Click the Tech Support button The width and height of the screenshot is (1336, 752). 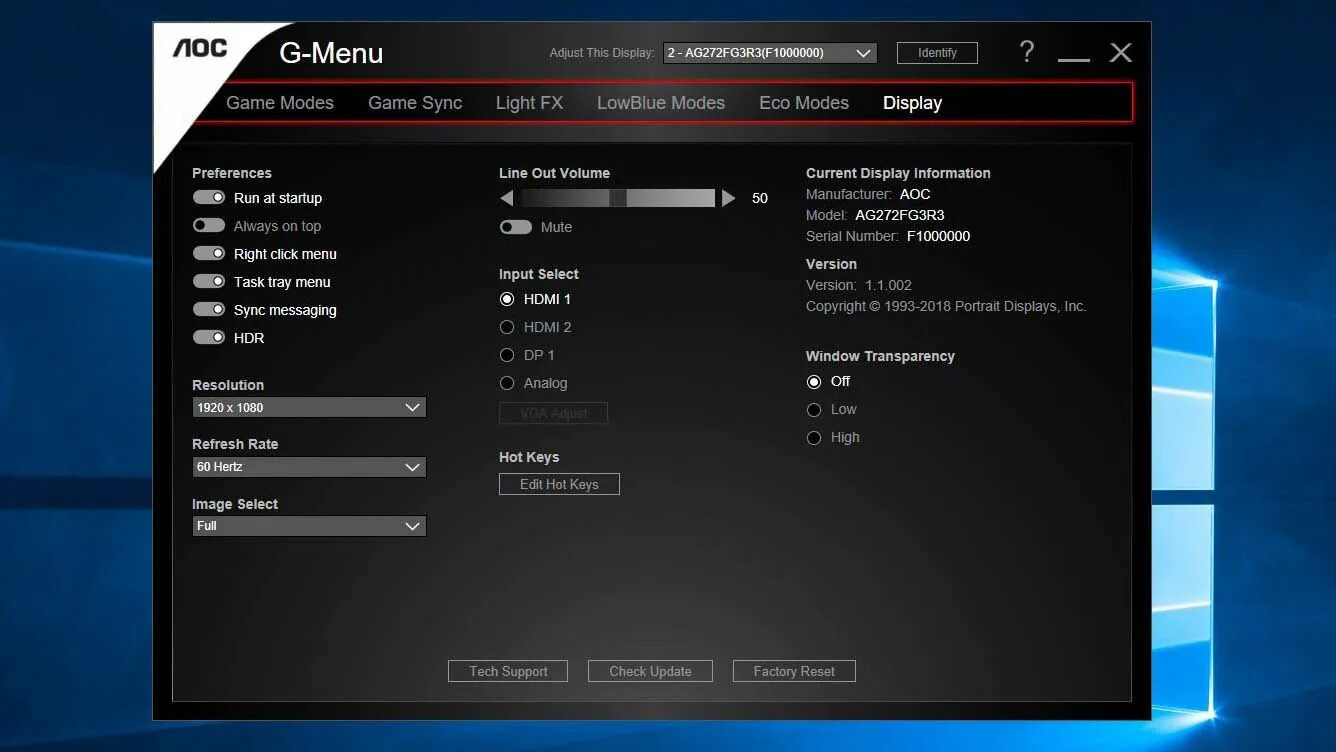click(x=508, y=671)
